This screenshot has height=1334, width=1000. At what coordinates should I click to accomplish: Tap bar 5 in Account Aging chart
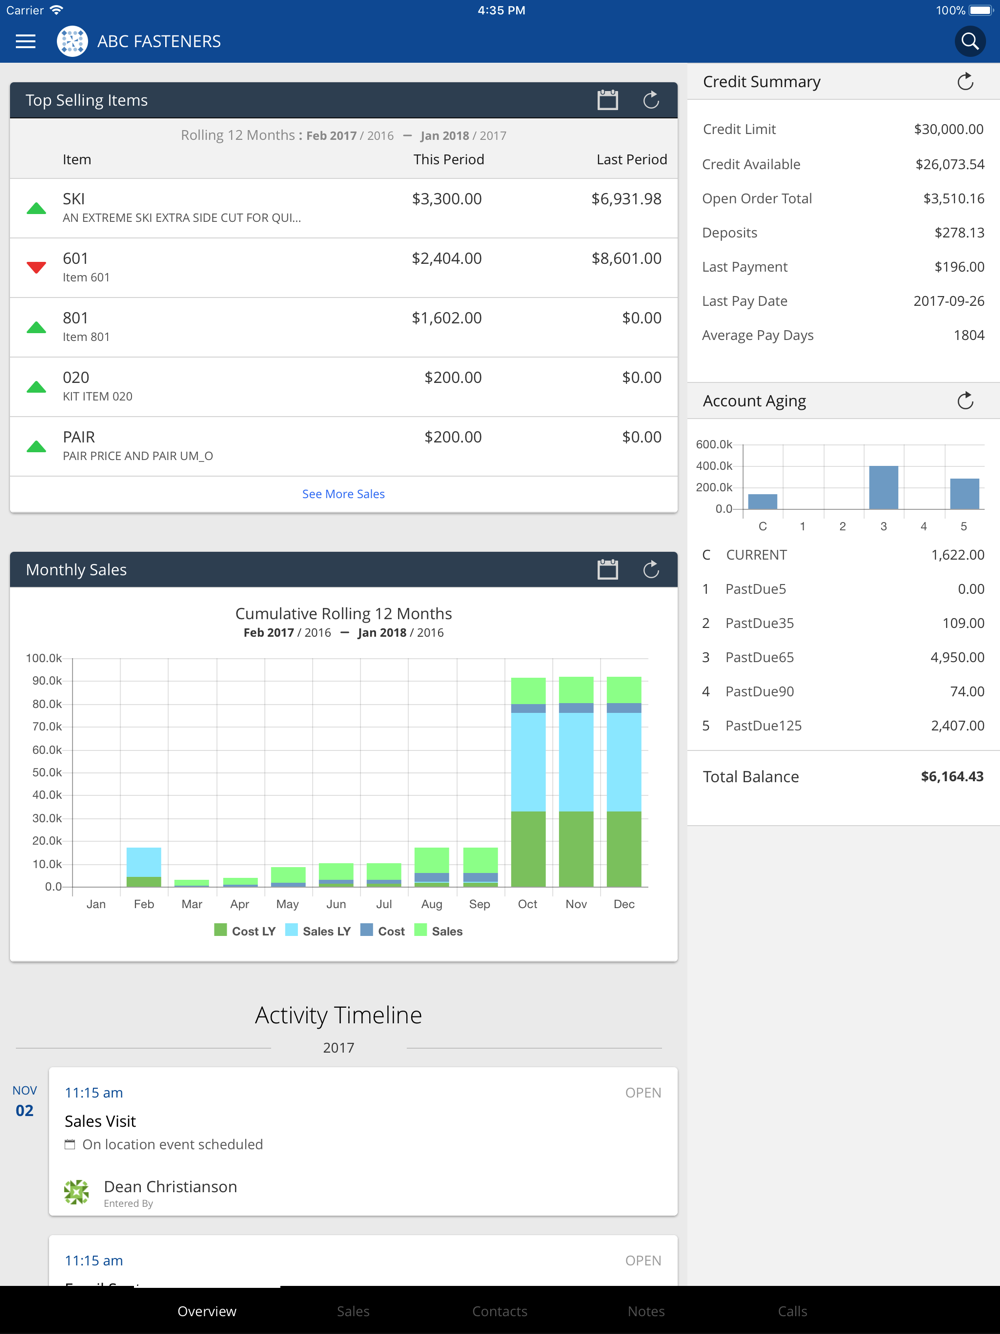pos(964,494)
